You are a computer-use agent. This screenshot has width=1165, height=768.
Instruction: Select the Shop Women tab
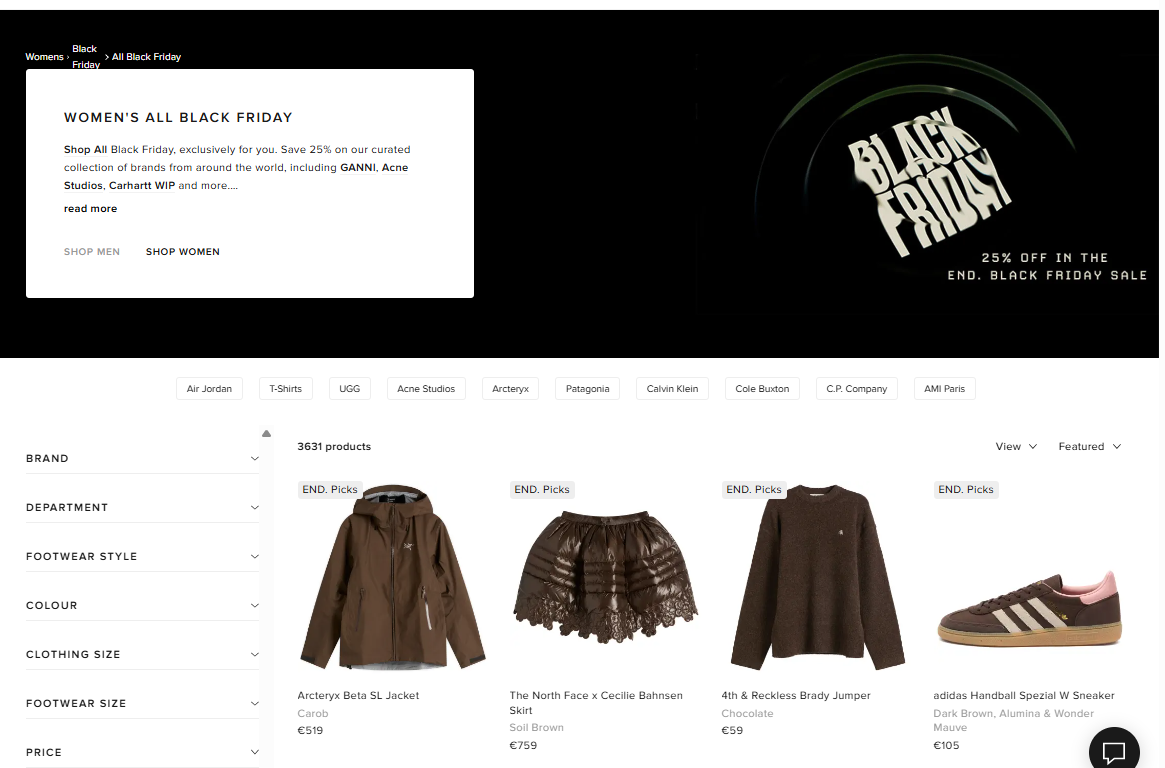[183, 252]
